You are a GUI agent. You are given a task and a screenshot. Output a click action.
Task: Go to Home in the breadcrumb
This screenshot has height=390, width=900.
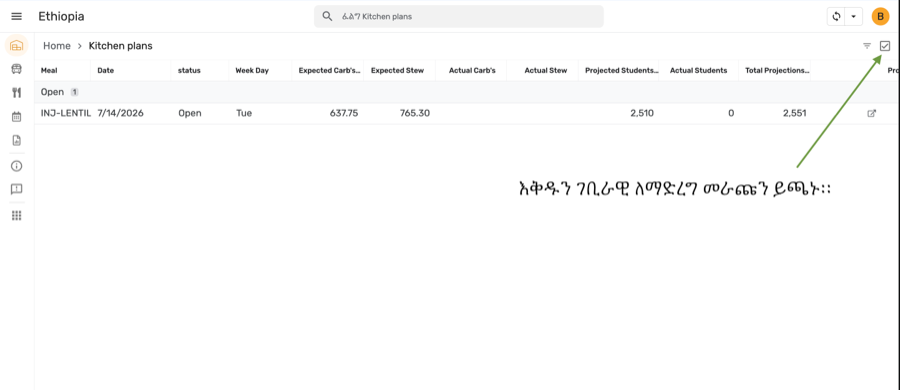point(57,46)
